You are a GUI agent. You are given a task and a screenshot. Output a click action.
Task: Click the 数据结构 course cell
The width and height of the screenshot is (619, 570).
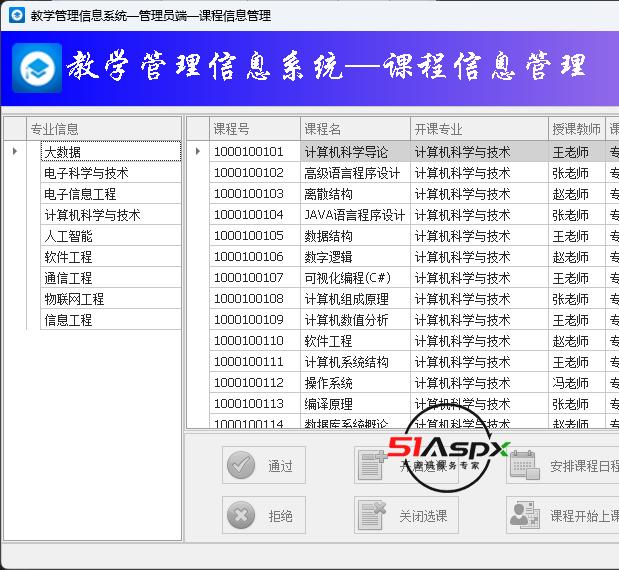pyautogui.click(x=355, y=236)
